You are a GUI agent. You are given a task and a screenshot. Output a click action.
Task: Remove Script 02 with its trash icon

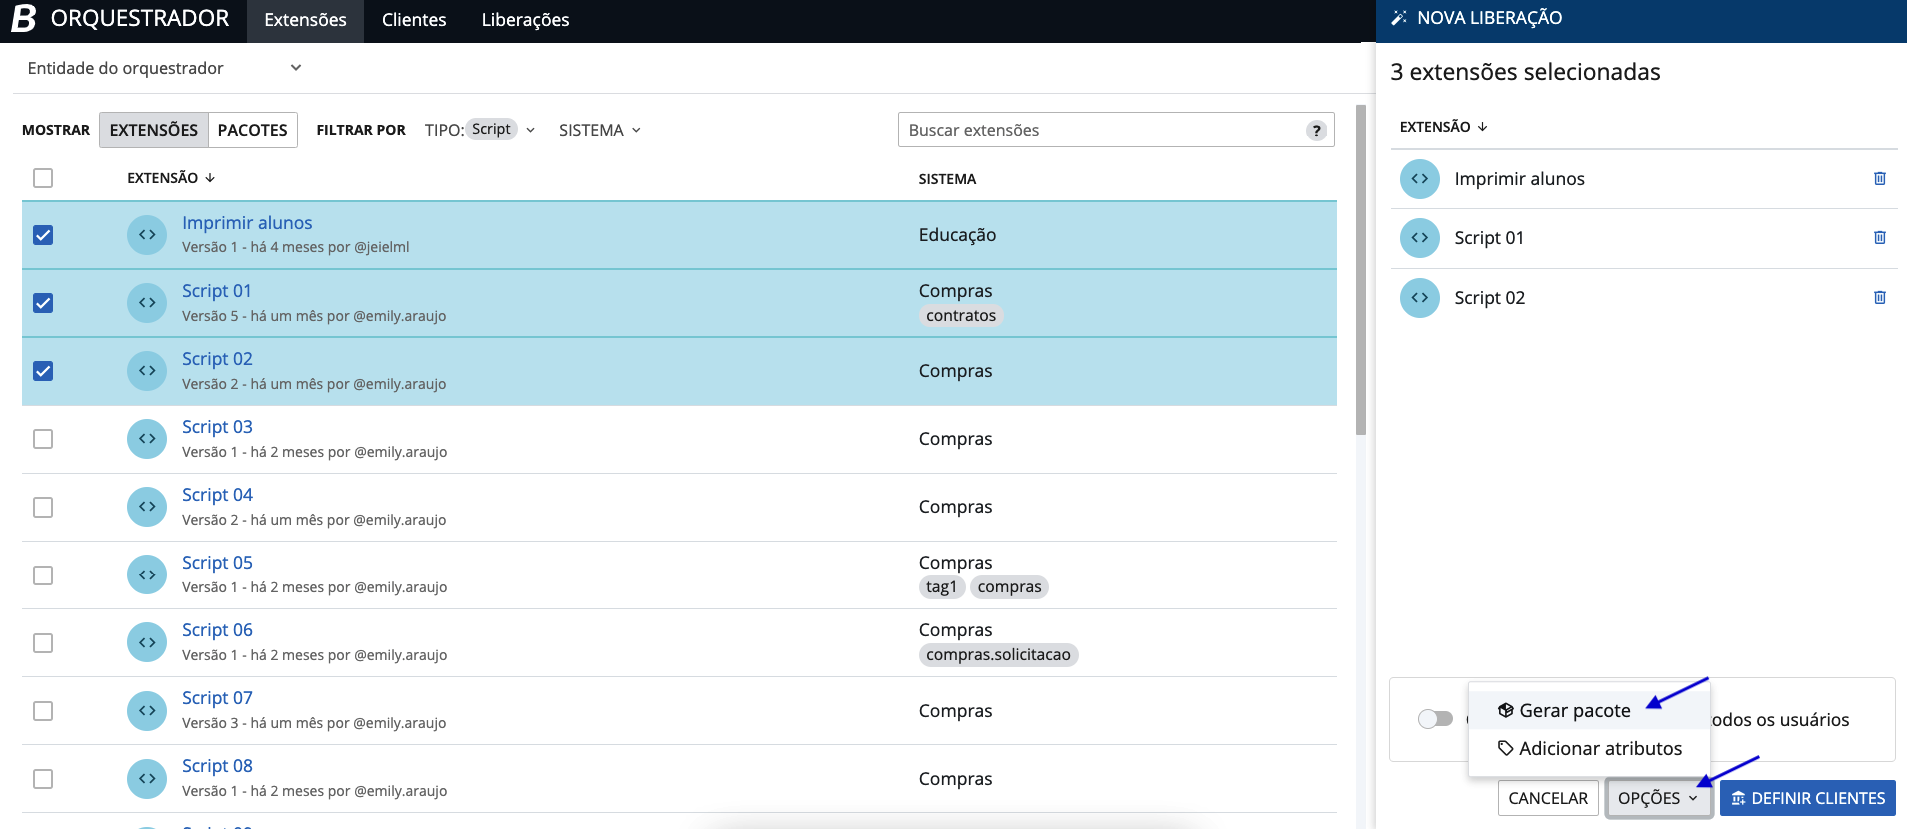coord(1880,297)
